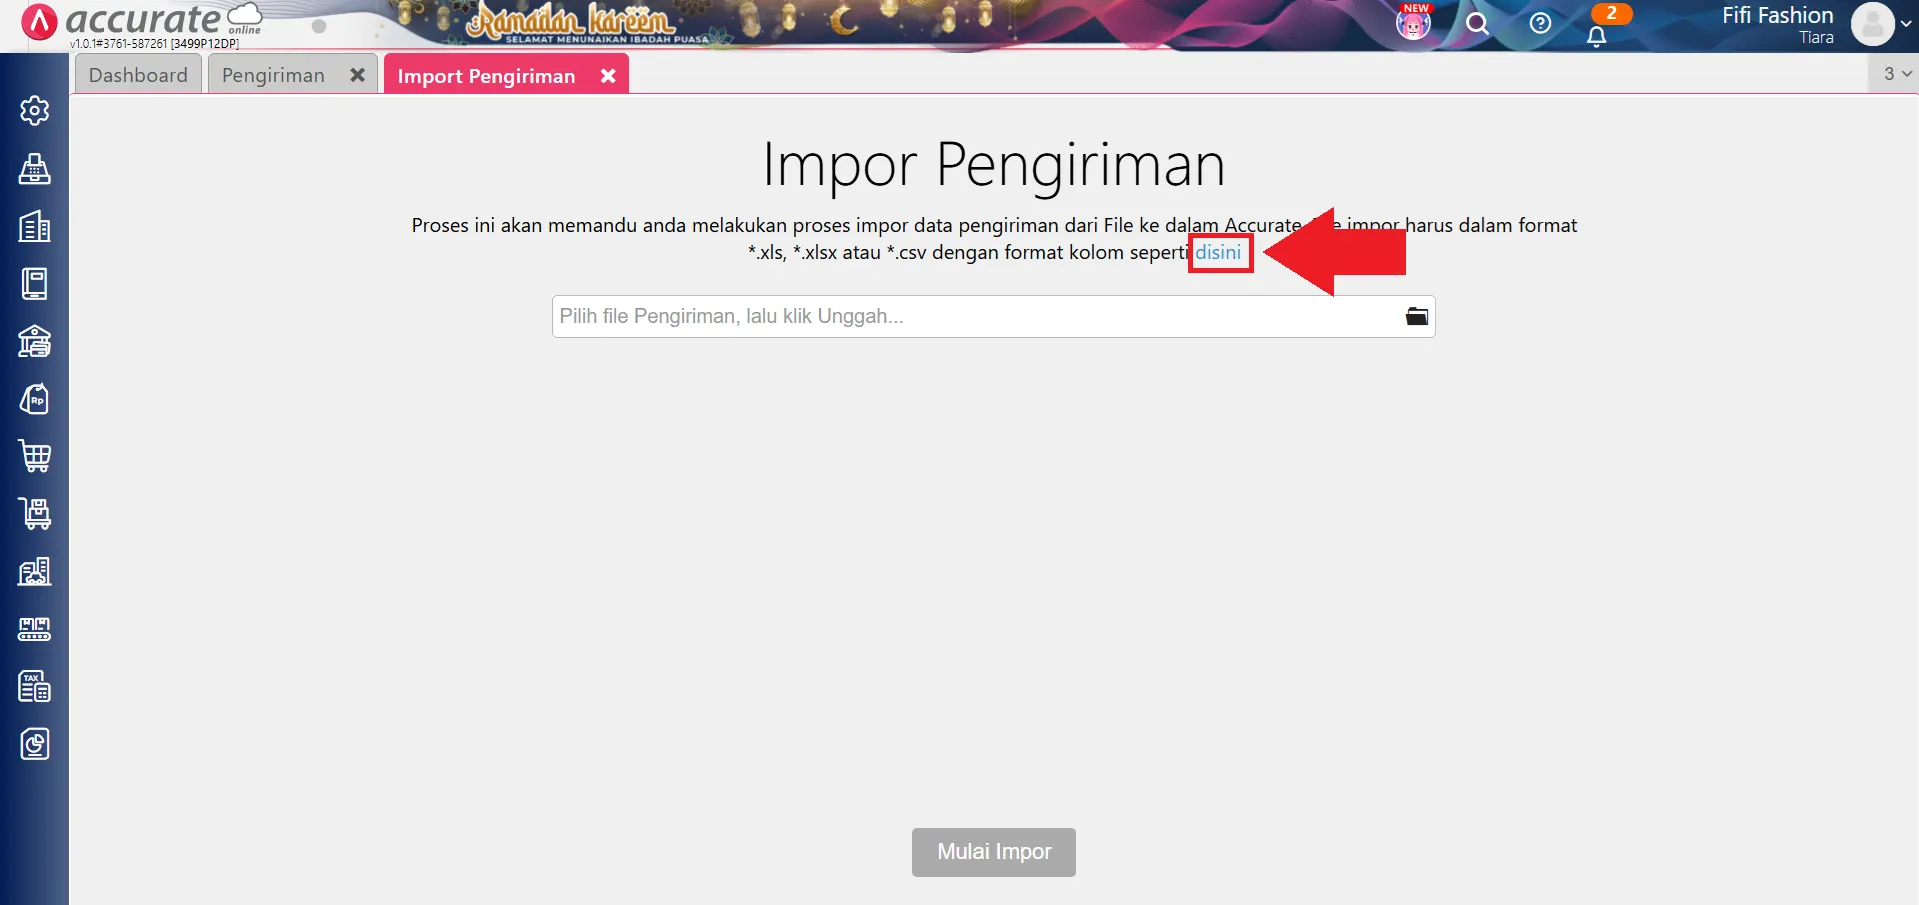Screen dimensions: 1919x905
Task: Open the bank menu from the sidebar
Action: [35, 341]
